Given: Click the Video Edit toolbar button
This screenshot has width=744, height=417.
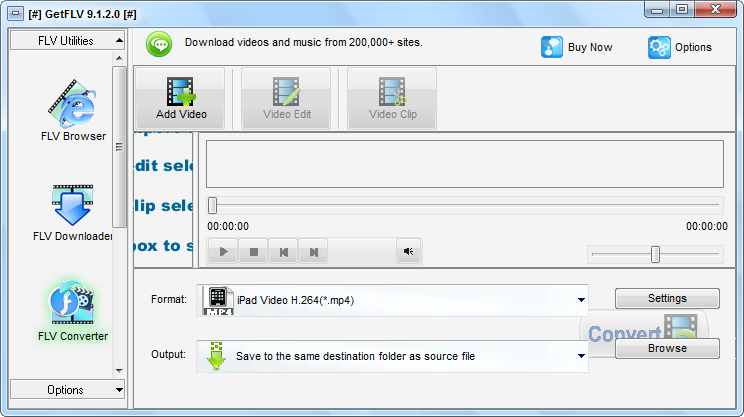Looking at the screenshot, I should [x=286, y=98].
